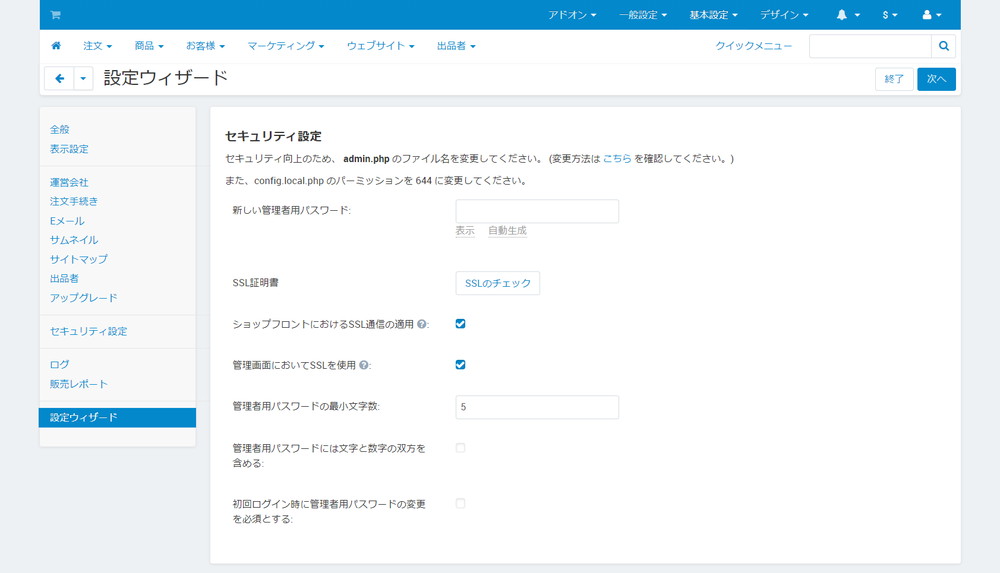Show help for 管理画面SSL setting
Screen dimensions: 1000x573
[364, 365]
